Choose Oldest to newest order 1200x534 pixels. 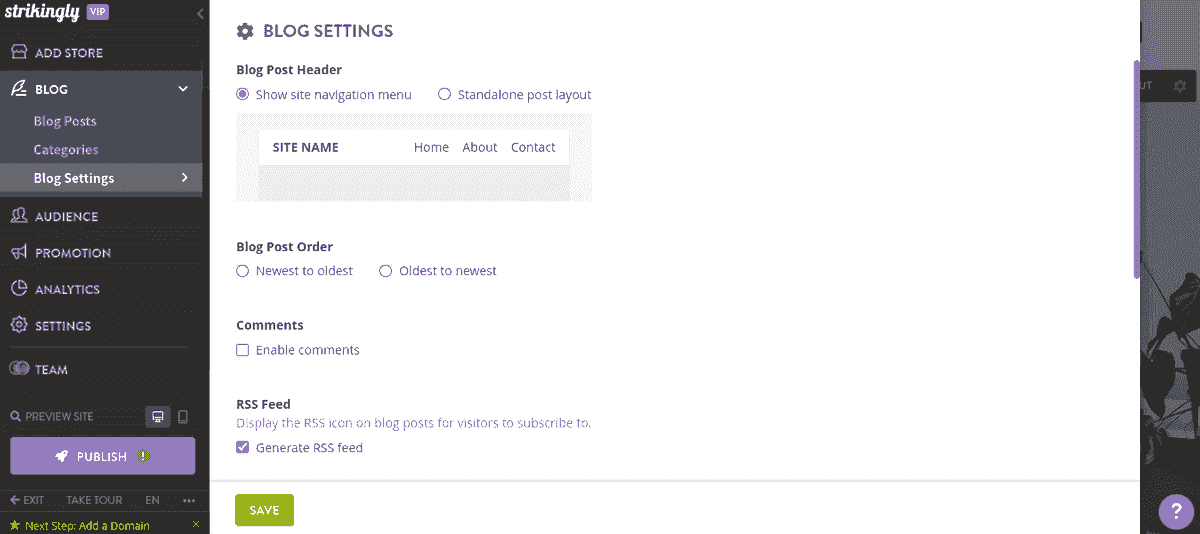385,271
